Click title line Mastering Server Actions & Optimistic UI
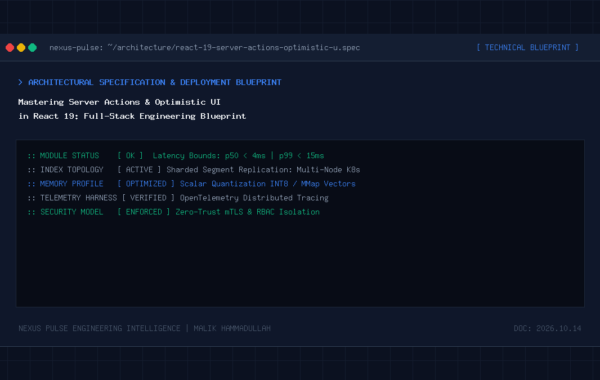 click(119, 102)
